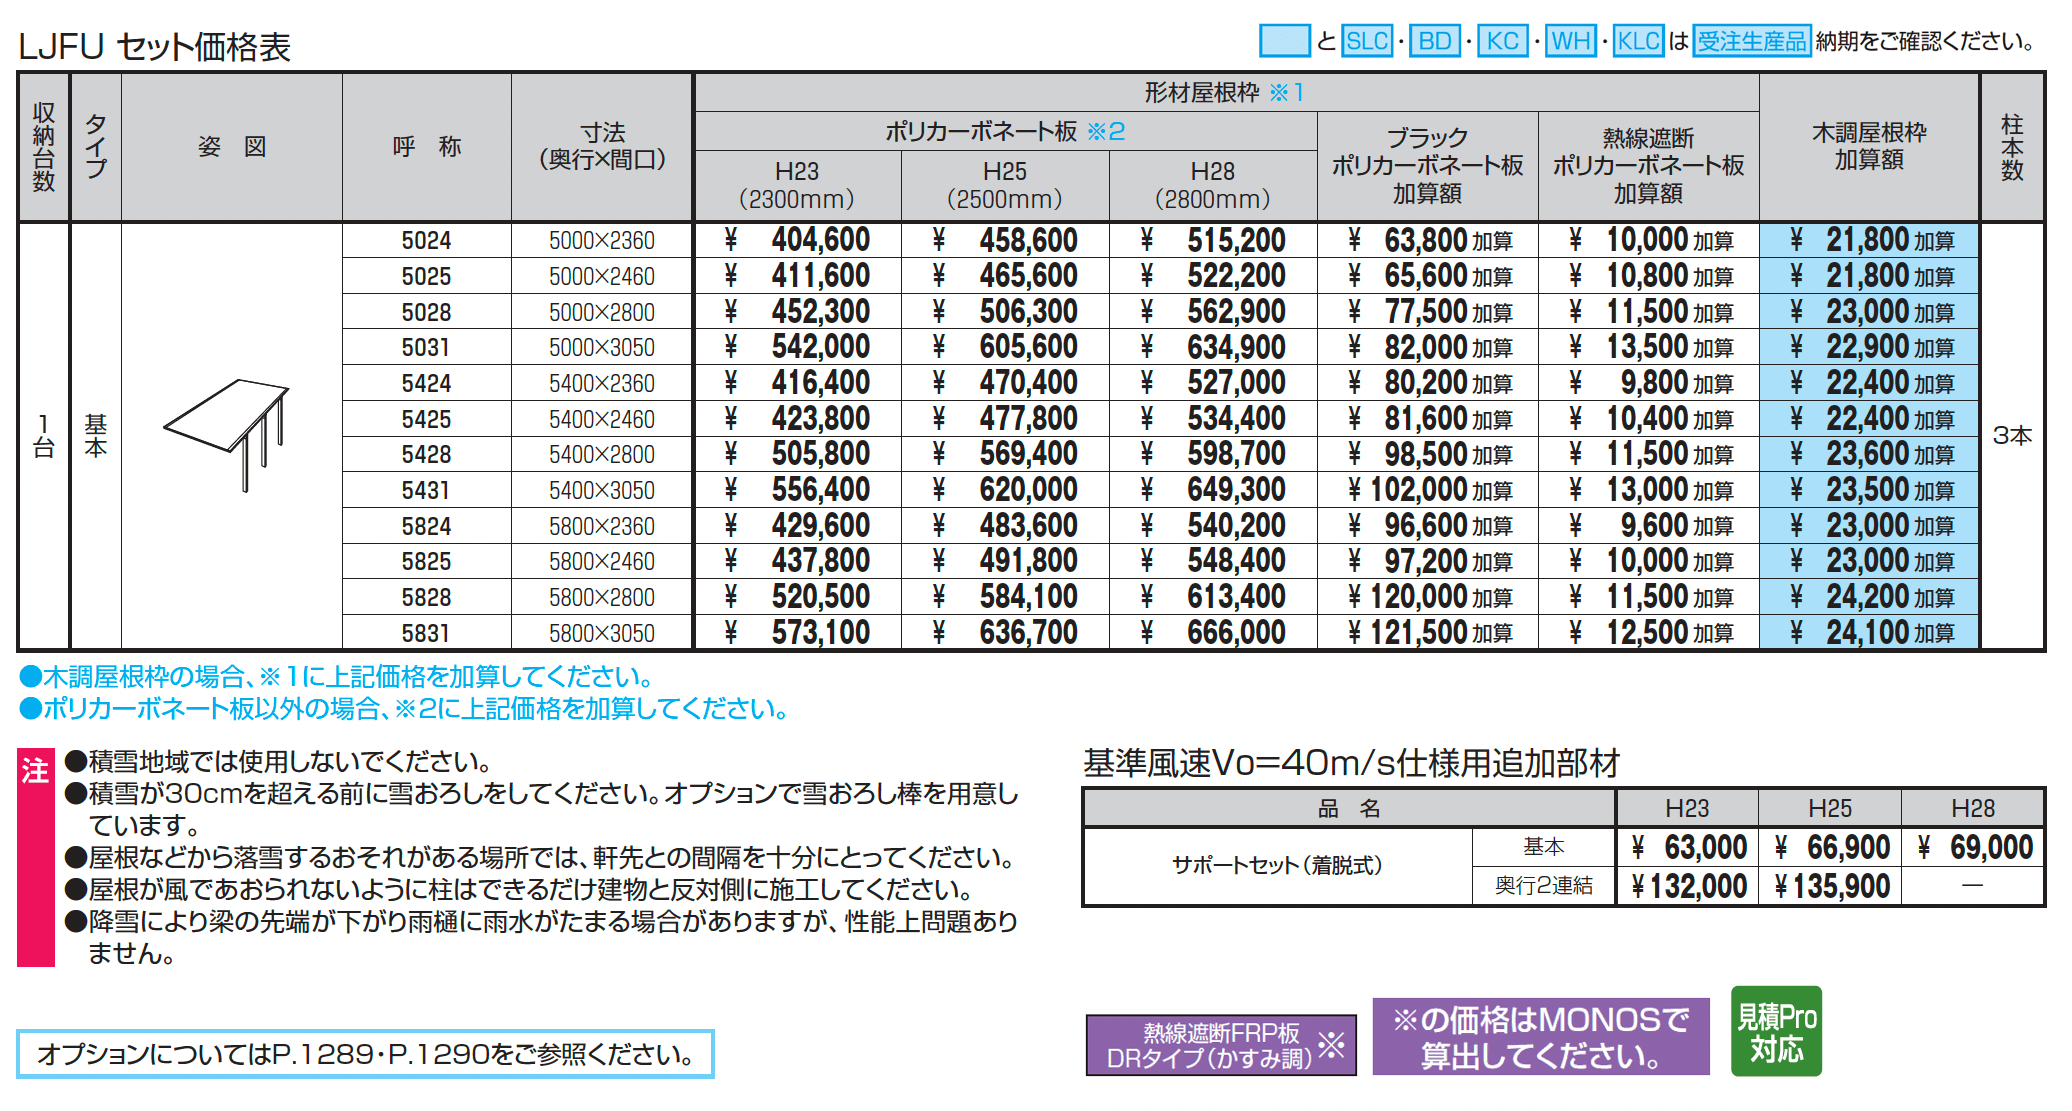The image size is (2072, 1111).
Task: Select the H23 (2300mm) column header
Action: click(797, 185)
